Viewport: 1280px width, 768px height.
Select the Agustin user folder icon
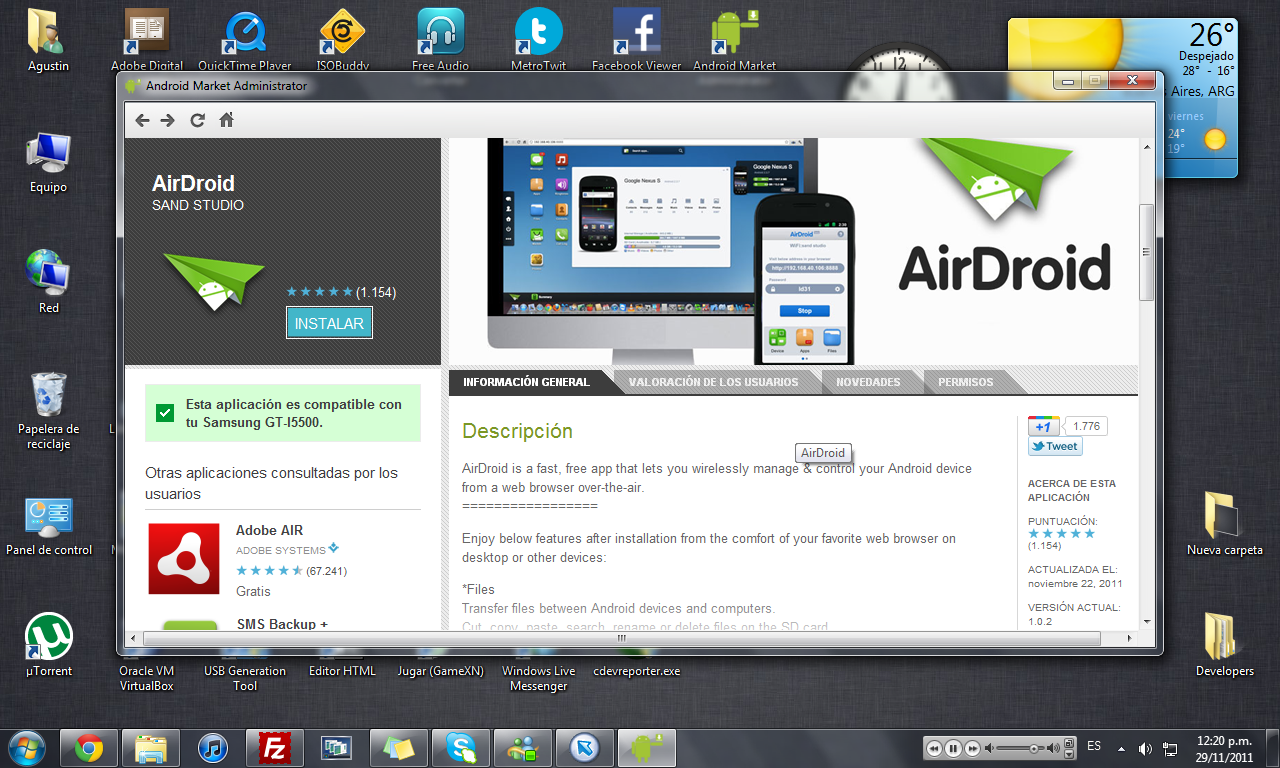tap(48, 40)
